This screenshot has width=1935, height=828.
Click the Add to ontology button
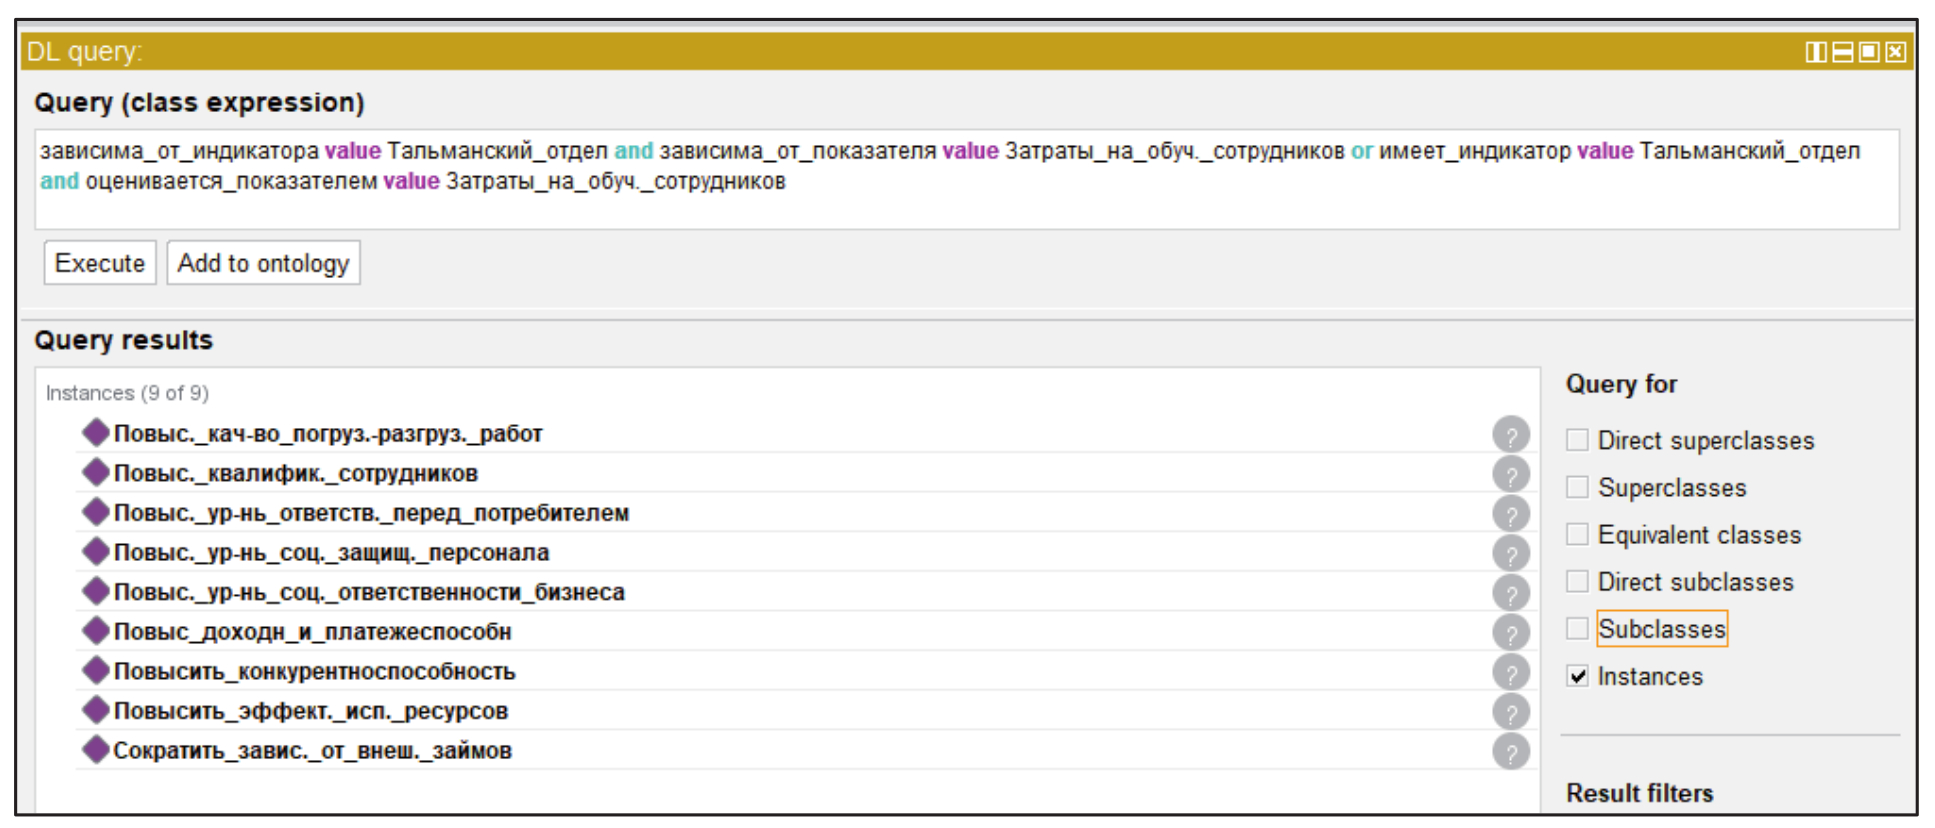[x=263, y=263]
